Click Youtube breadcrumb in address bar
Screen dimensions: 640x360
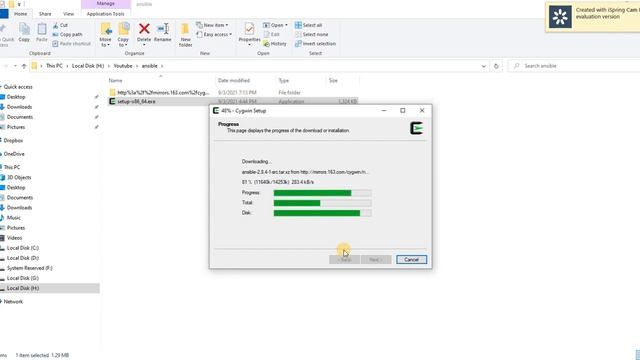[x=123, y=66]
